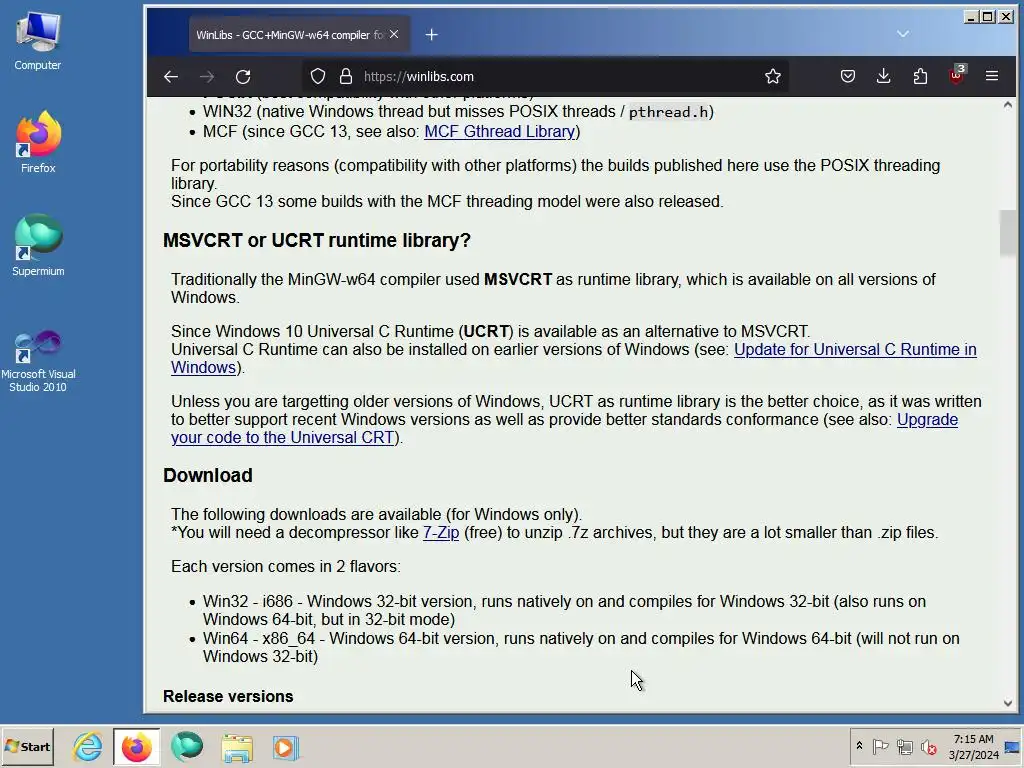Open the Firefox hamburger application menu
Screen dimensions: 1024x768
pyautogui.click(x=991, y=76)
